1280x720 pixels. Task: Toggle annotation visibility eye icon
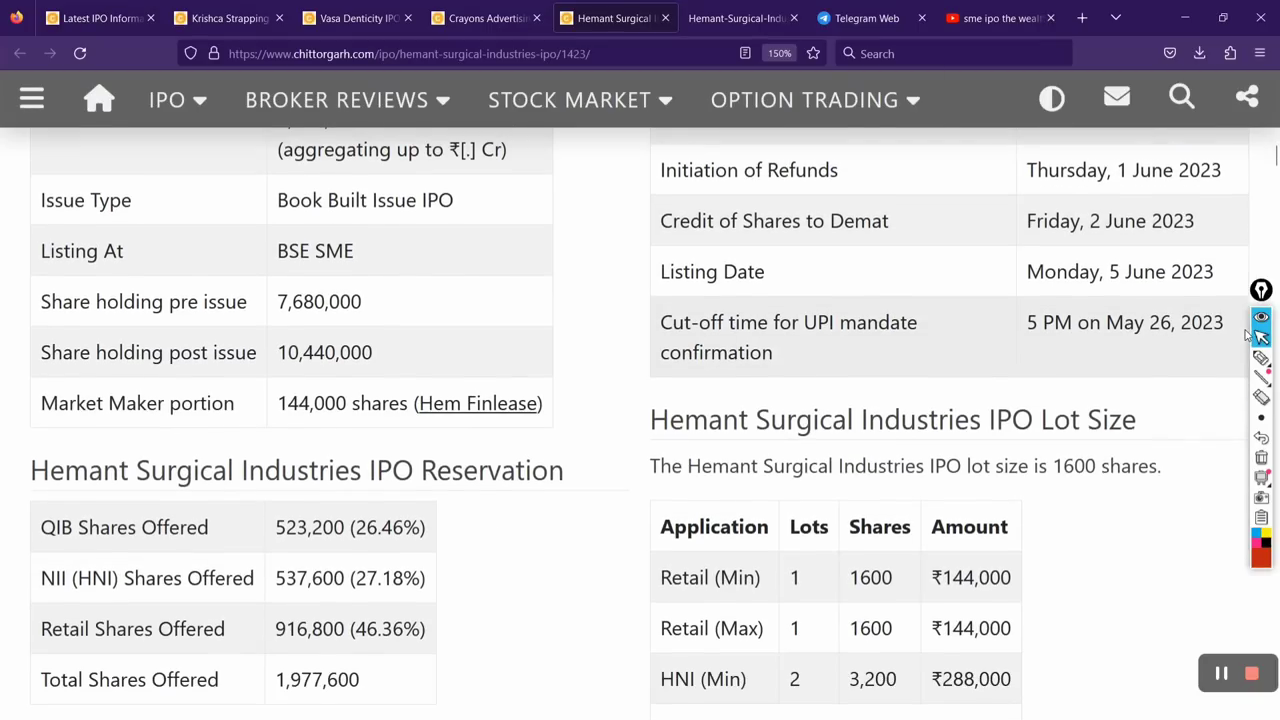(1261, 317)
